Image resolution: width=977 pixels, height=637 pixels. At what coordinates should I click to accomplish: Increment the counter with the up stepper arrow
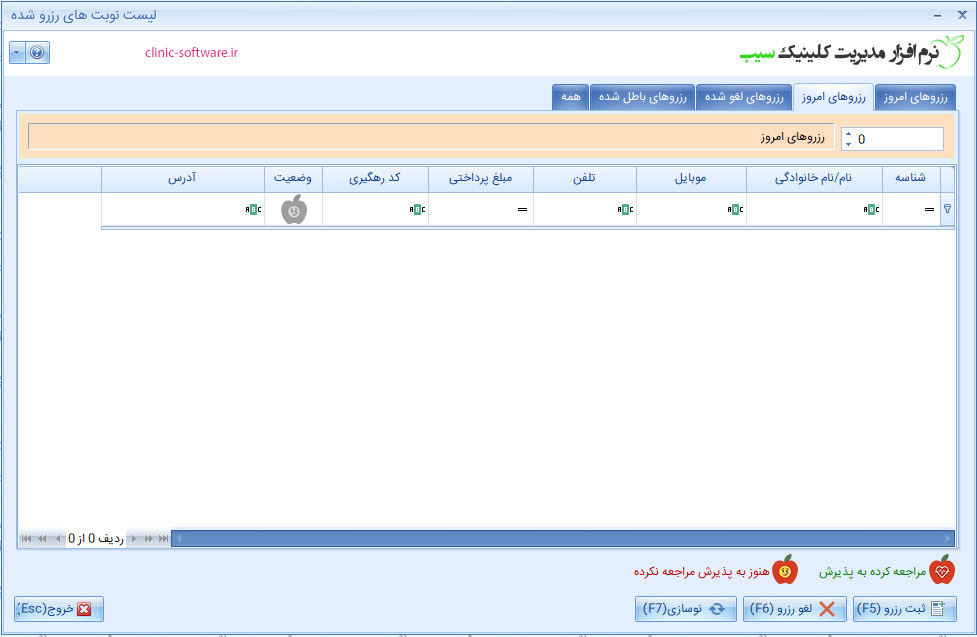click(x=849, y=133)
